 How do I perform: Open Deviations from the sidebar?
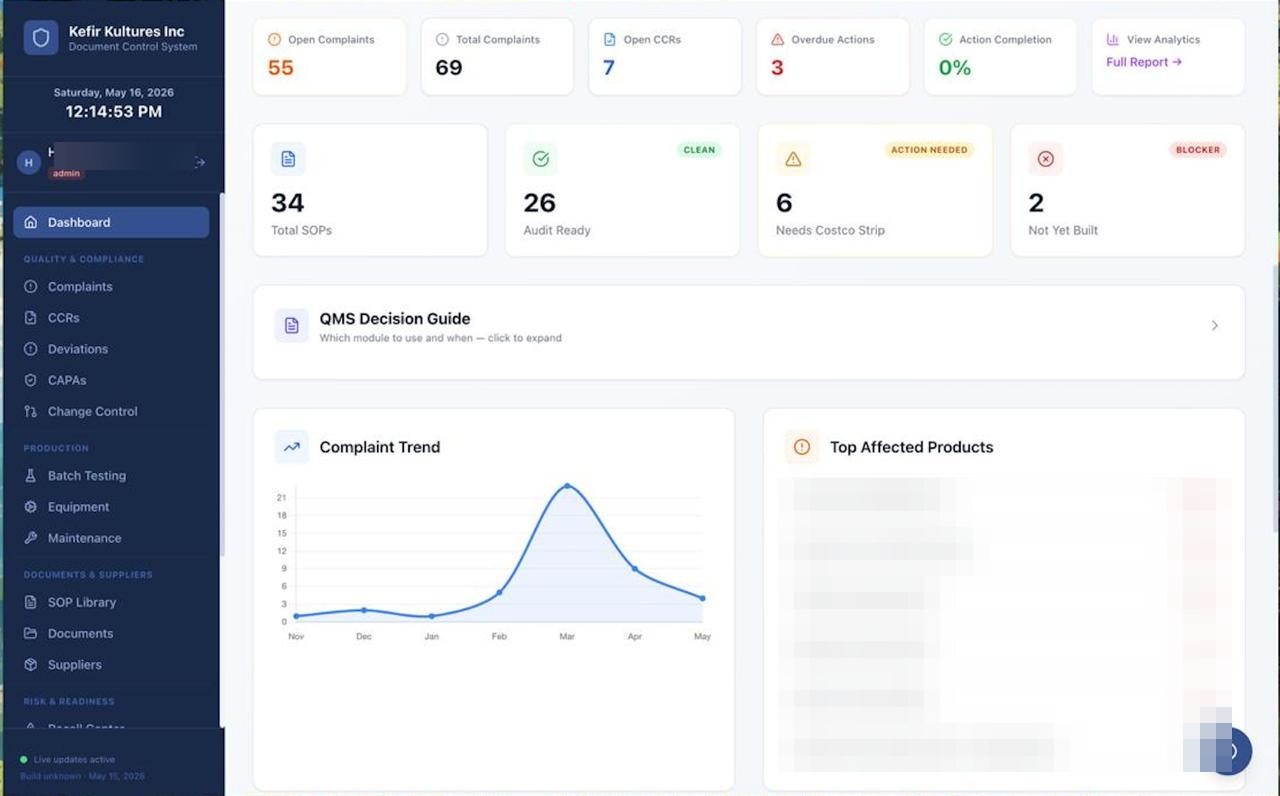(x=111, y=349)
